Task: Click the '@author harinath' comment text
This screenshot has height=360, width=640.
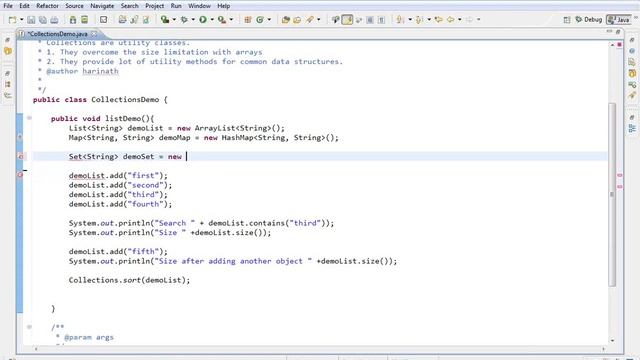Action: pos(82,71)
